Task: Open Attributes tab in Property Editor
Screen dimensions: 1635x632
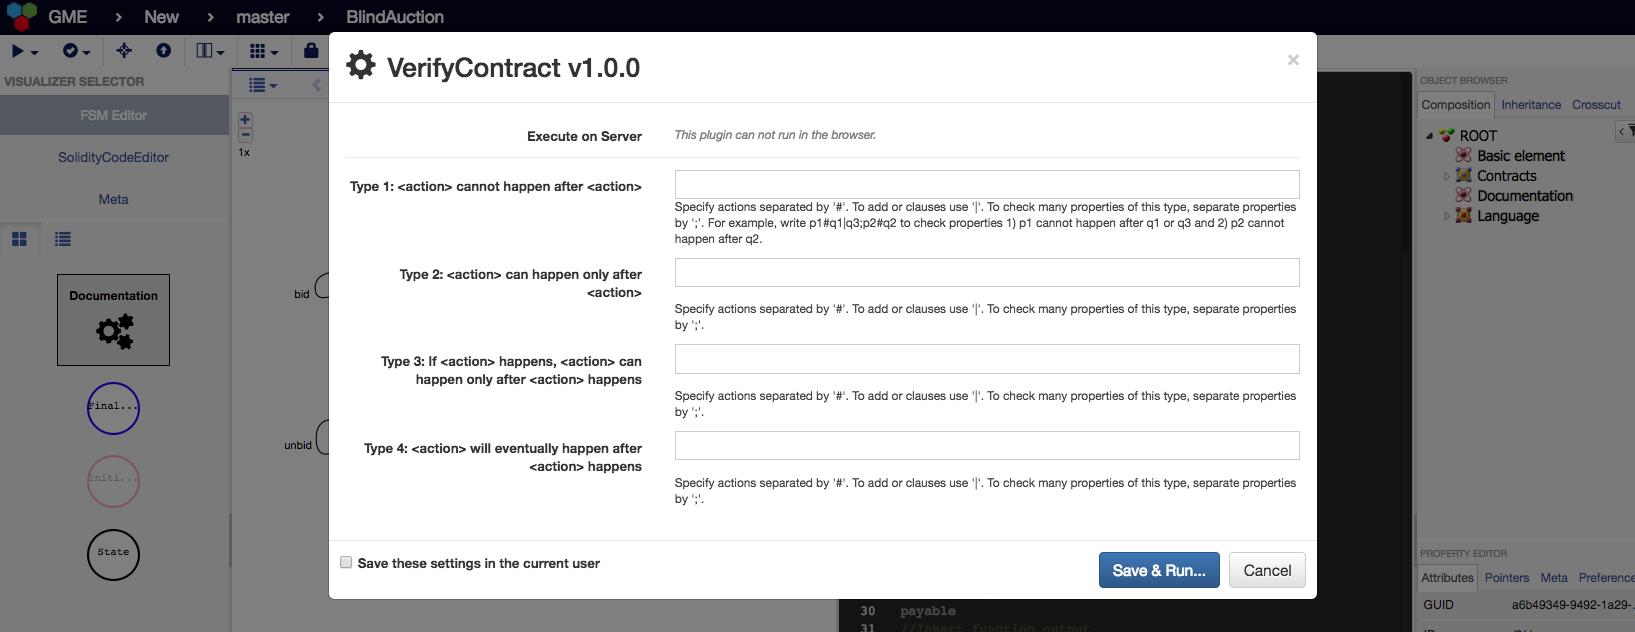Action: [1447, 578]
